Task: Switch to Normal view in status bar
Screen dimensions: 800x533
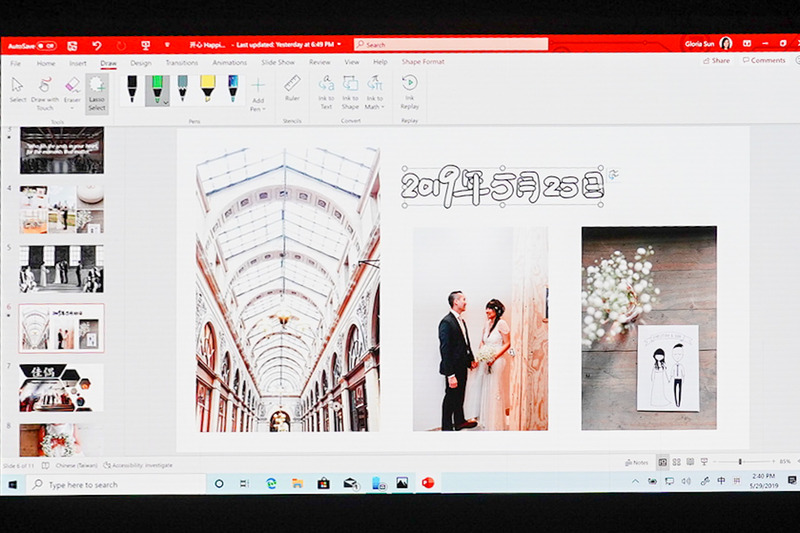Action: pyautogui.click(x=662, y=462)
